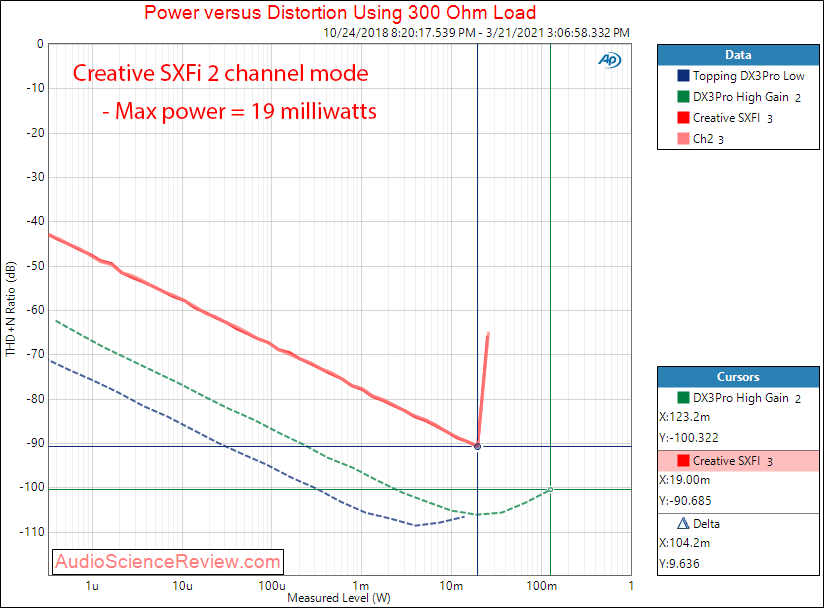This screenshot has width=824, height=608.
Task: Click the Delta triangle icon
Action: (x=683, y=523)
